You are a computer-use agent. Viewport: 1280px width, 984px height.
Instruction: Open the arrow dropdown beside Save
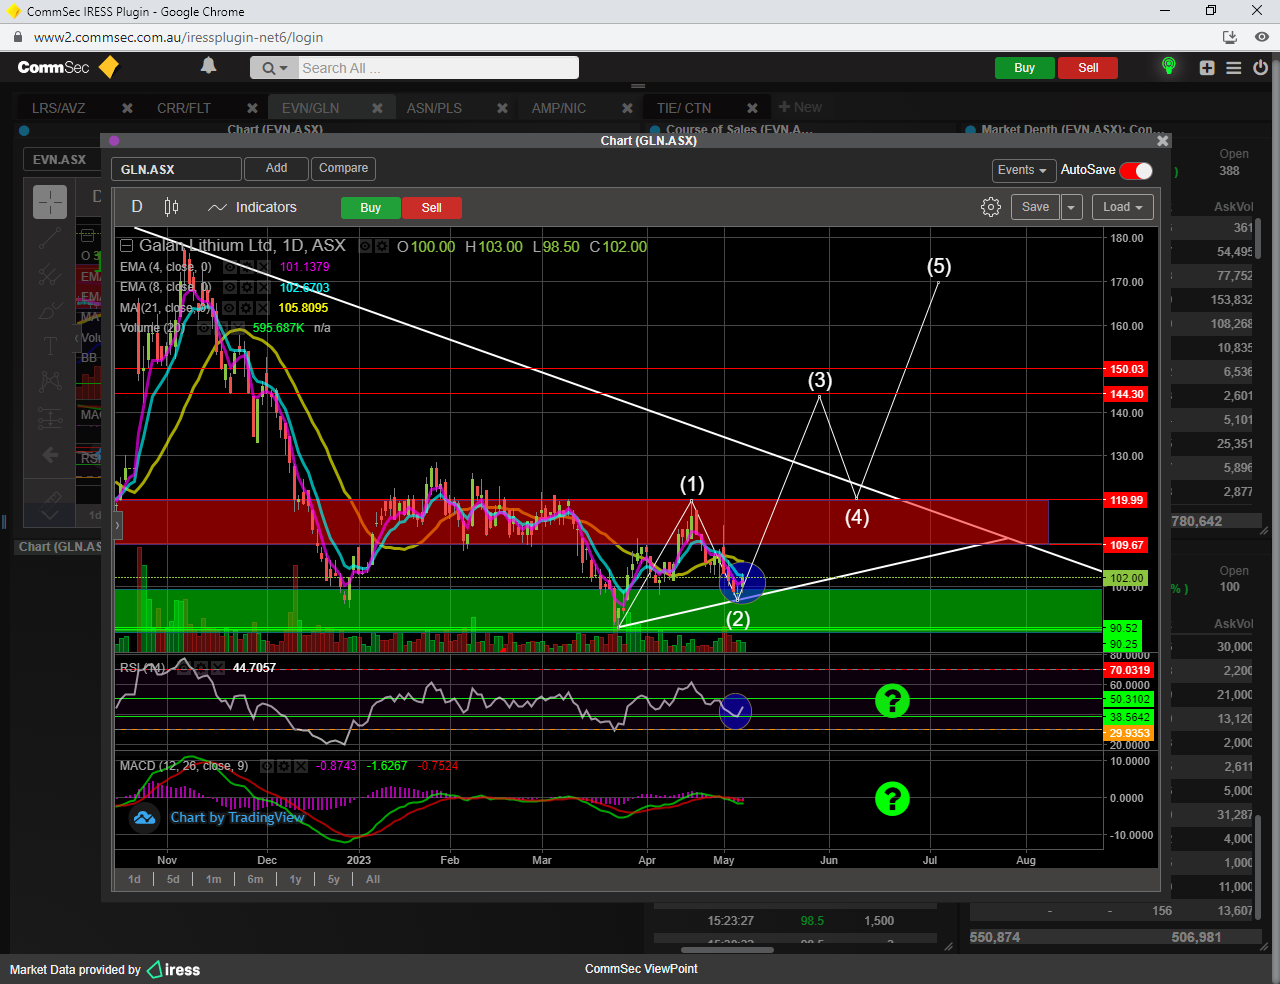coord(1071,207)
